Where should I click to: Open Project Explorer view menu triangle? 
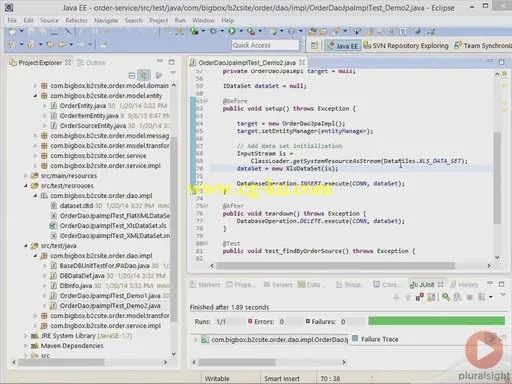pyautogui.click(x=173, y=72)
